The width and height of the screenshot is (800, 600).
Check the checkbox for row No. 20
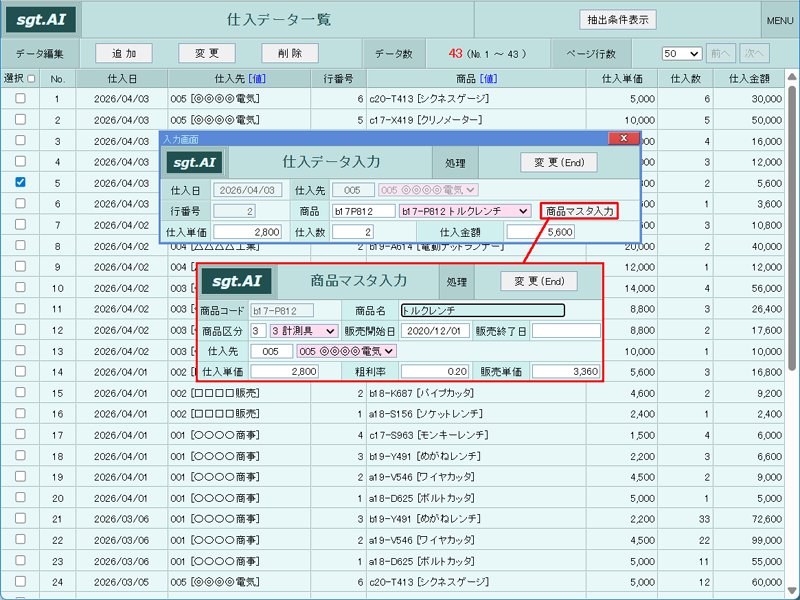click(20, 497)
